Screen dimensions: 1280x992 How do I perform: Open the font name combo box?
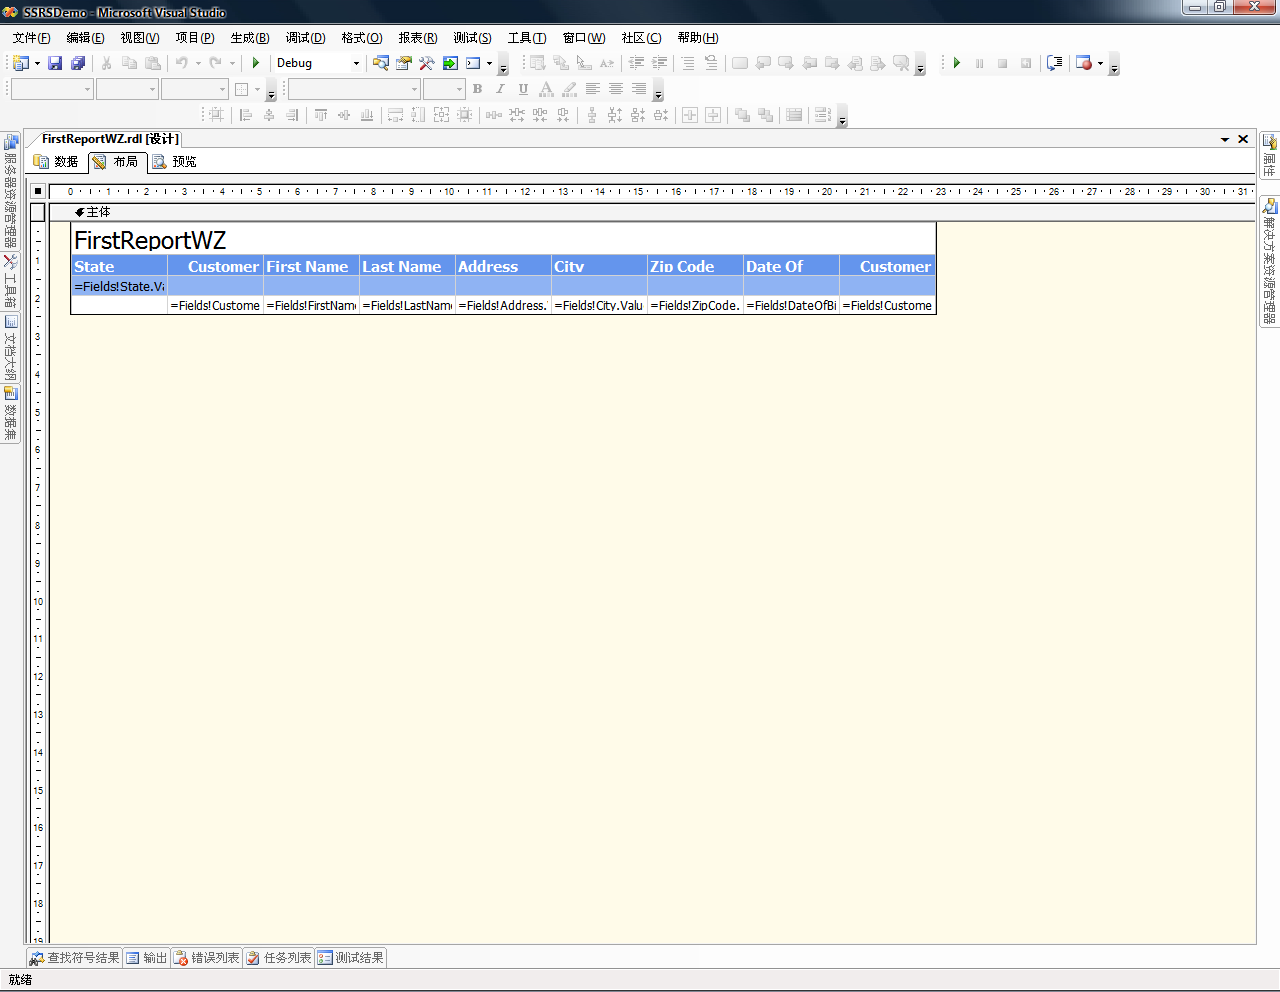(x=354, y=89)
